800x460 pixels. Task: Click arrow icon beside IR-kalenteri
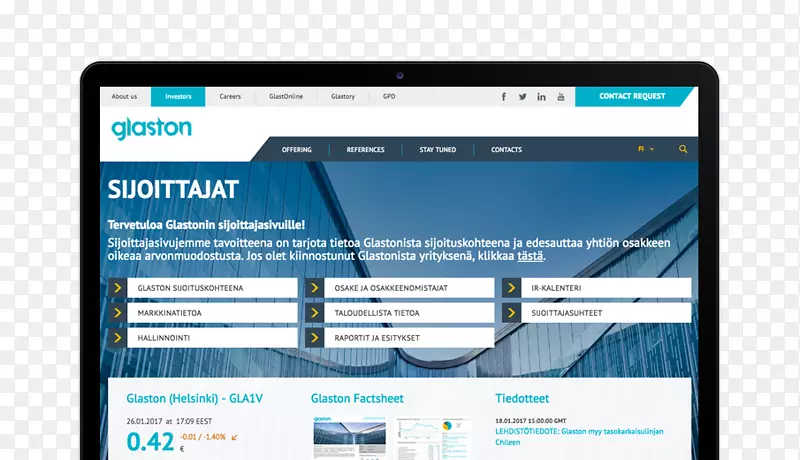tap(511, 288)
